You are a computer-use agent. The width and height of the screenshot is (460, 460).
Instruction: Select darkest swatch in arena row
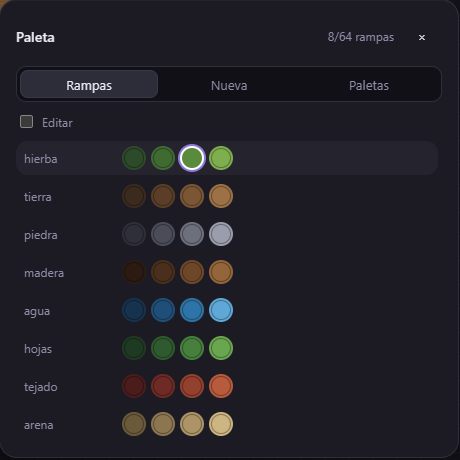[x=134, y=424]
